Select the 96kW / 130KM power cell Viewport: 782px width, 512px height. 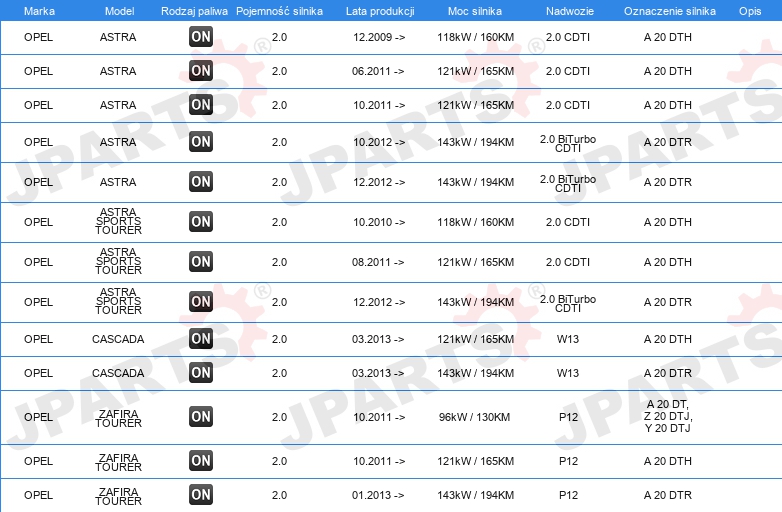click(x=474, y=417)
